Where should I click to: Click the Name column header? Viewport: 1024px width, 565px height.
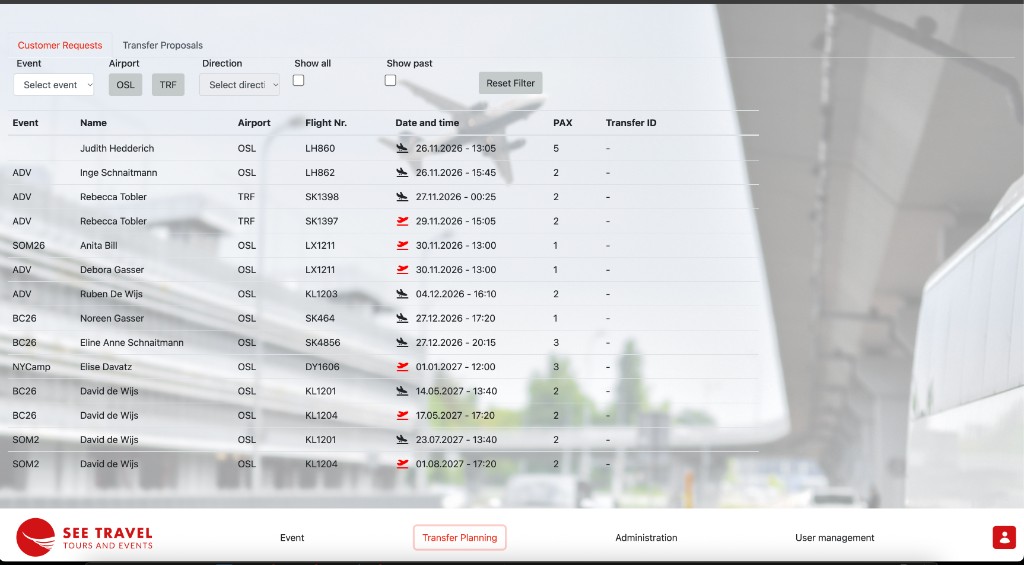[x=93, y=123]
